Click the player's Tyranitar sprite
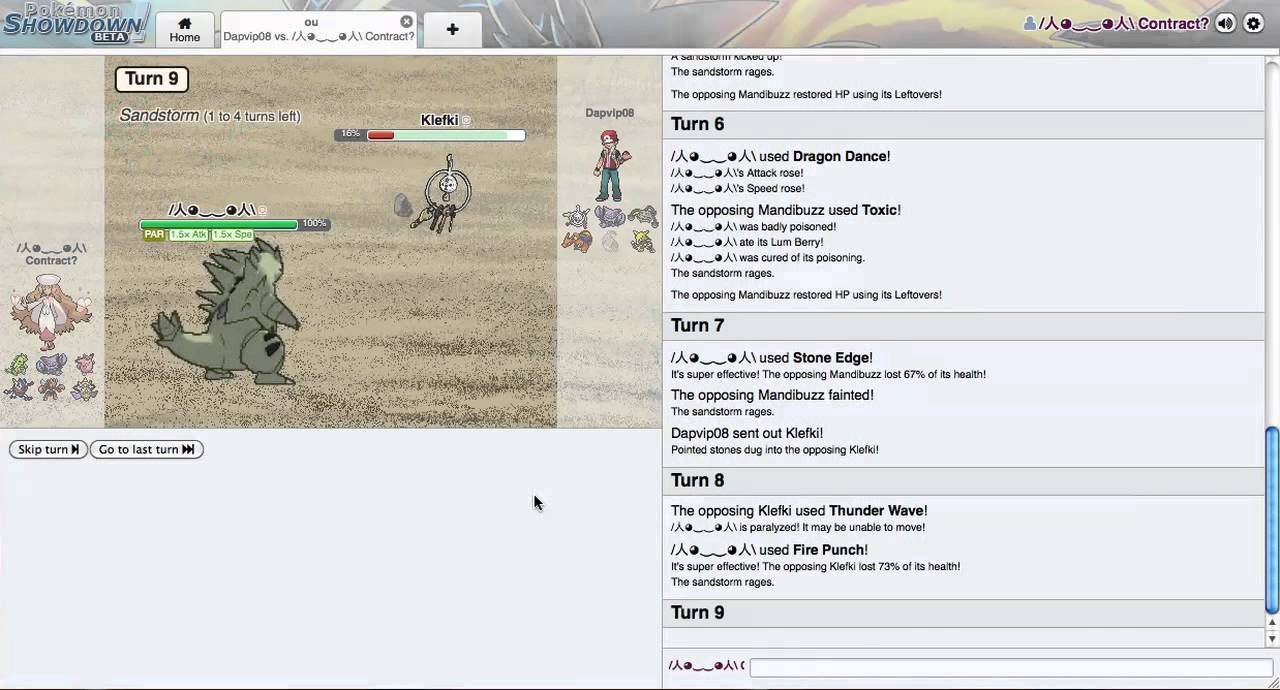 click(x=227, y=310)
